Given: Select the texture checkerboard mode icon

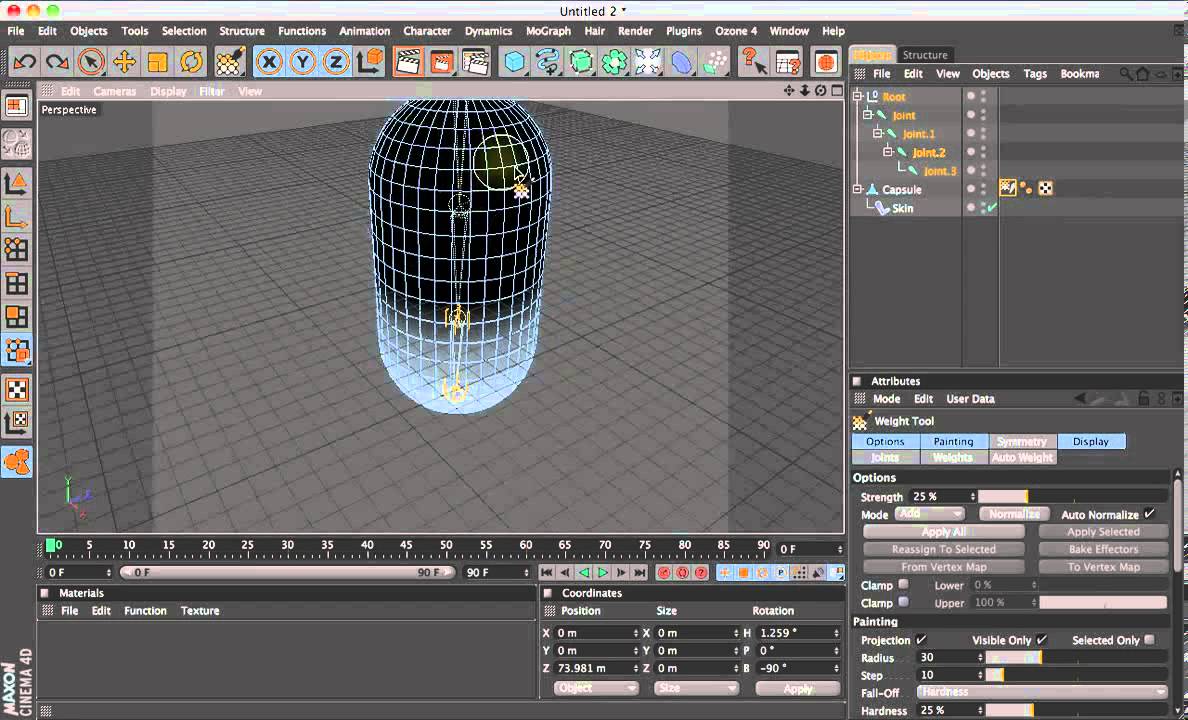Looking at the screenshot, I should [x=17, y=390].
